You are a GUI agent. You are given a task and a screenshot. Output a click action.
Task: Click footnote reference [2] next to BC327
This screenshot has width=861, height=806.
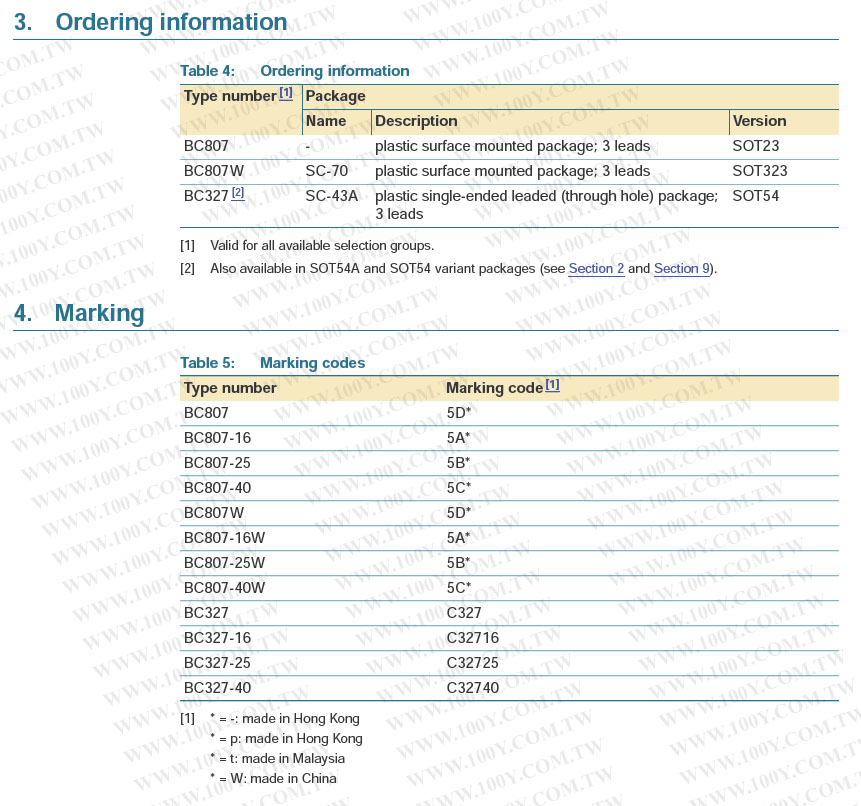238,193
